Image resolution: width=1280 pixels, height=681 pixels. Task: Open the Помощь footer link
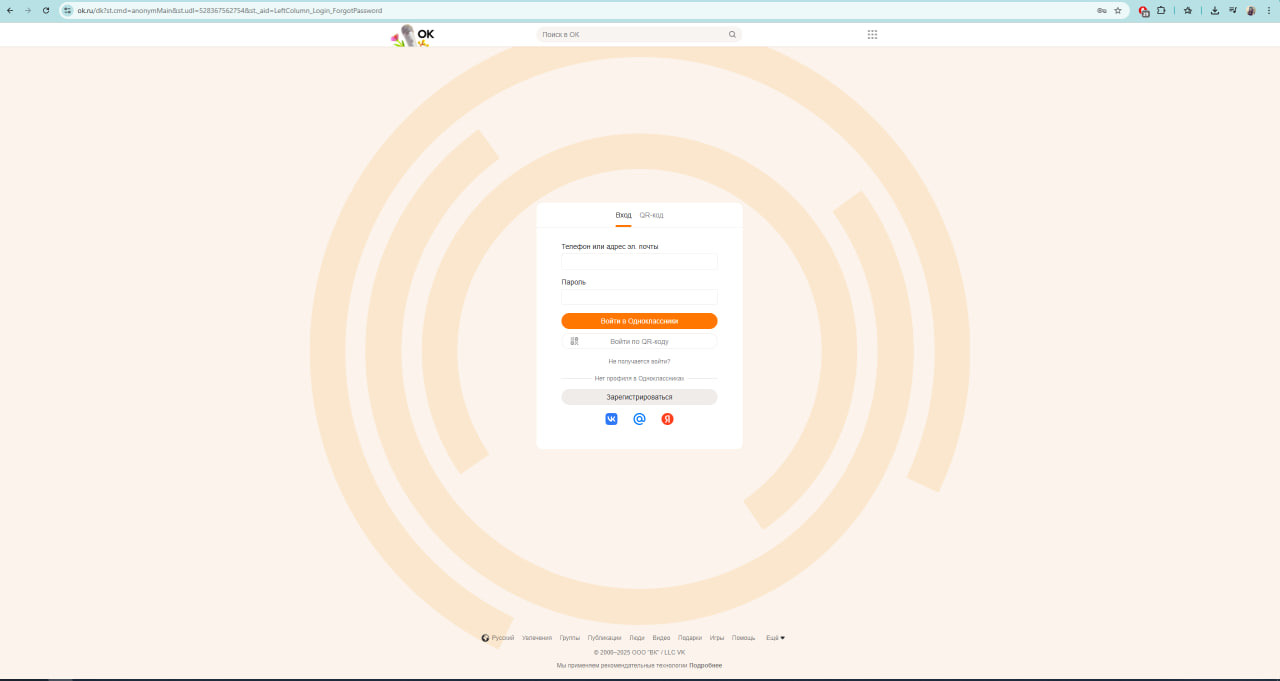[744, 638]
